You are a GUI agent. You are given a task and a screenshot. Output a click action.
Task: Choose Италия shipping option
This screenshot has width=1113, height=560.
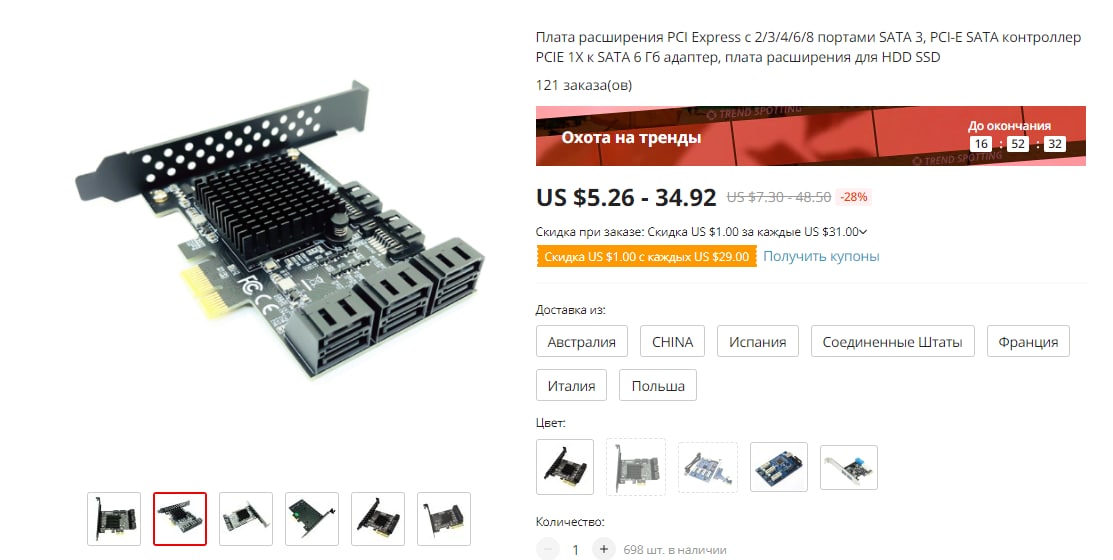571,385
